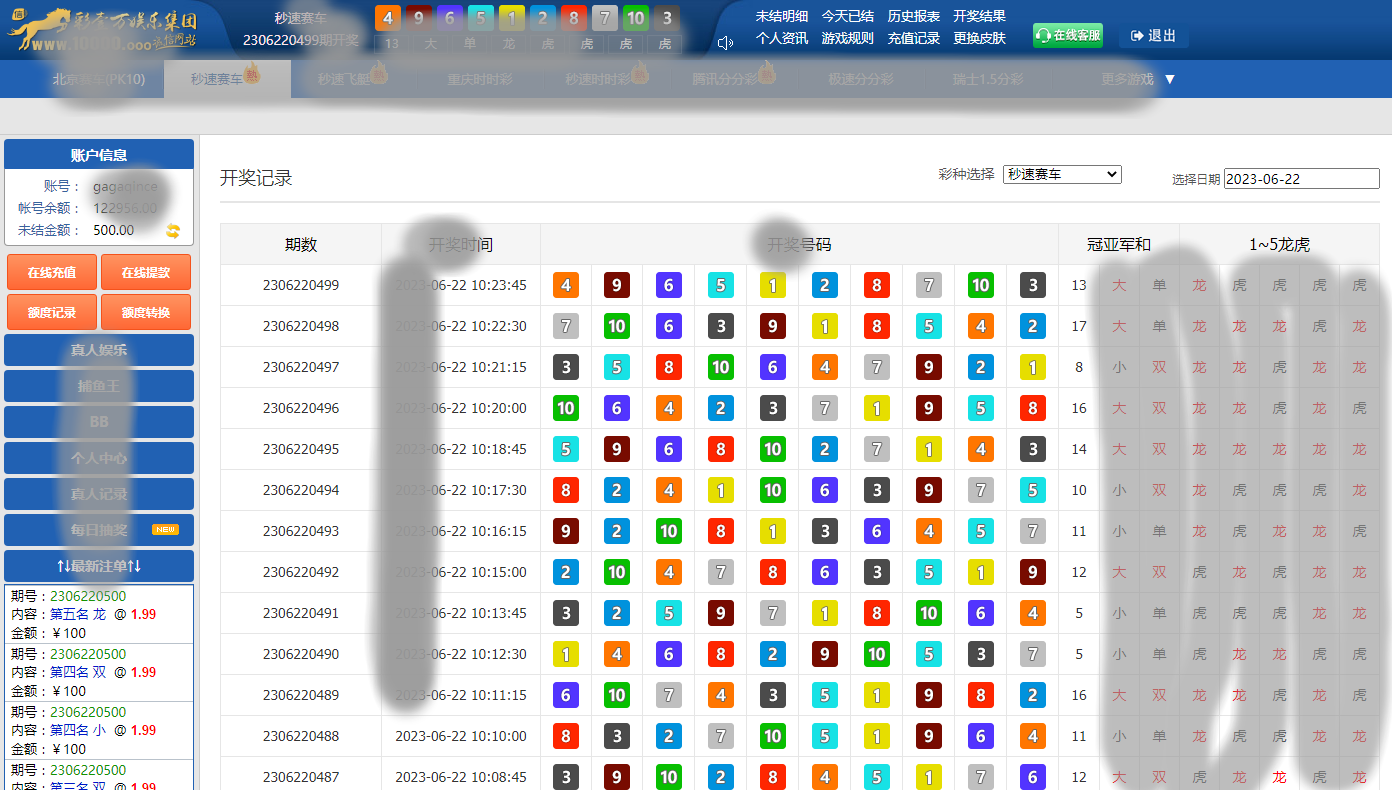Click the green 10 ball in top bar
Image resolution: width=1392 pixels, height=790 pixels.
[x=636, y=18]
